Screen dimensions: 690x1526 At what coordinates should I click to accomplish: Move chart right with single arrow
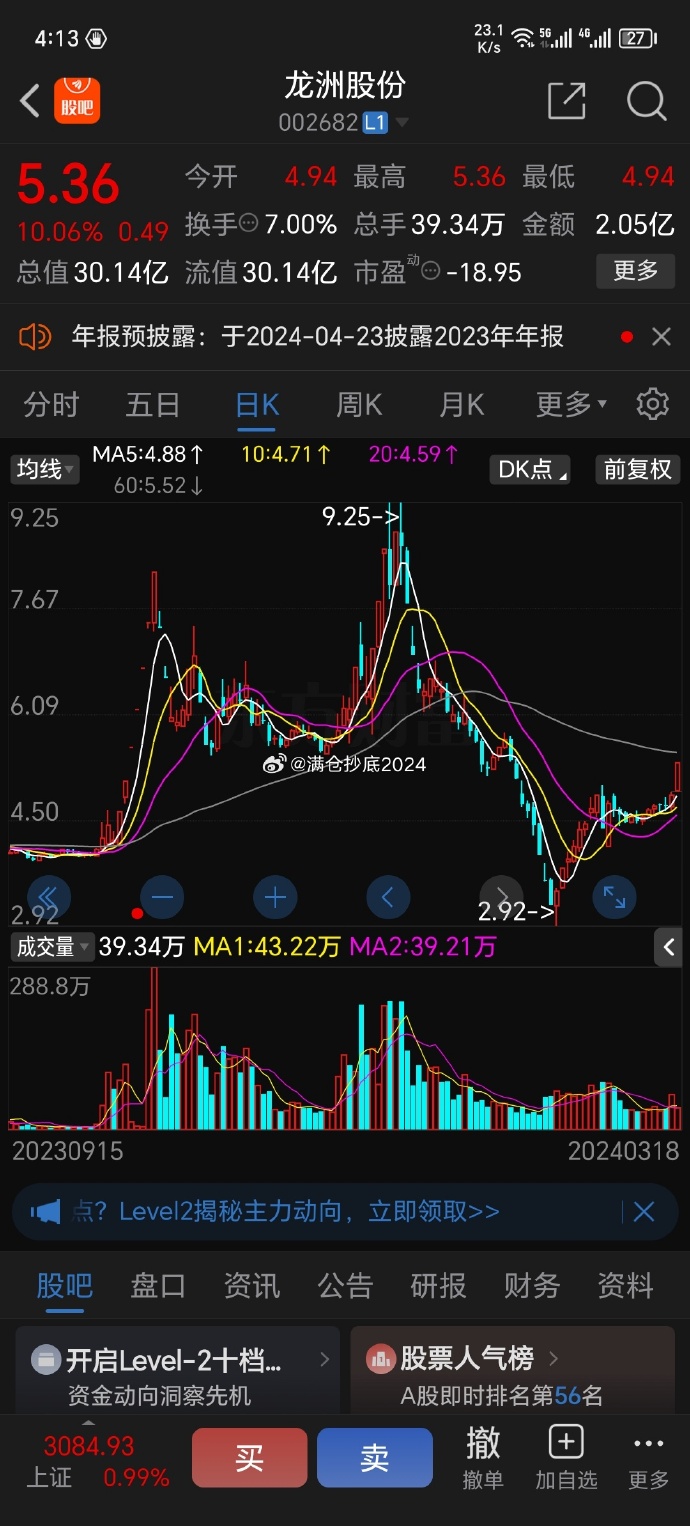[x=502, y=897]
